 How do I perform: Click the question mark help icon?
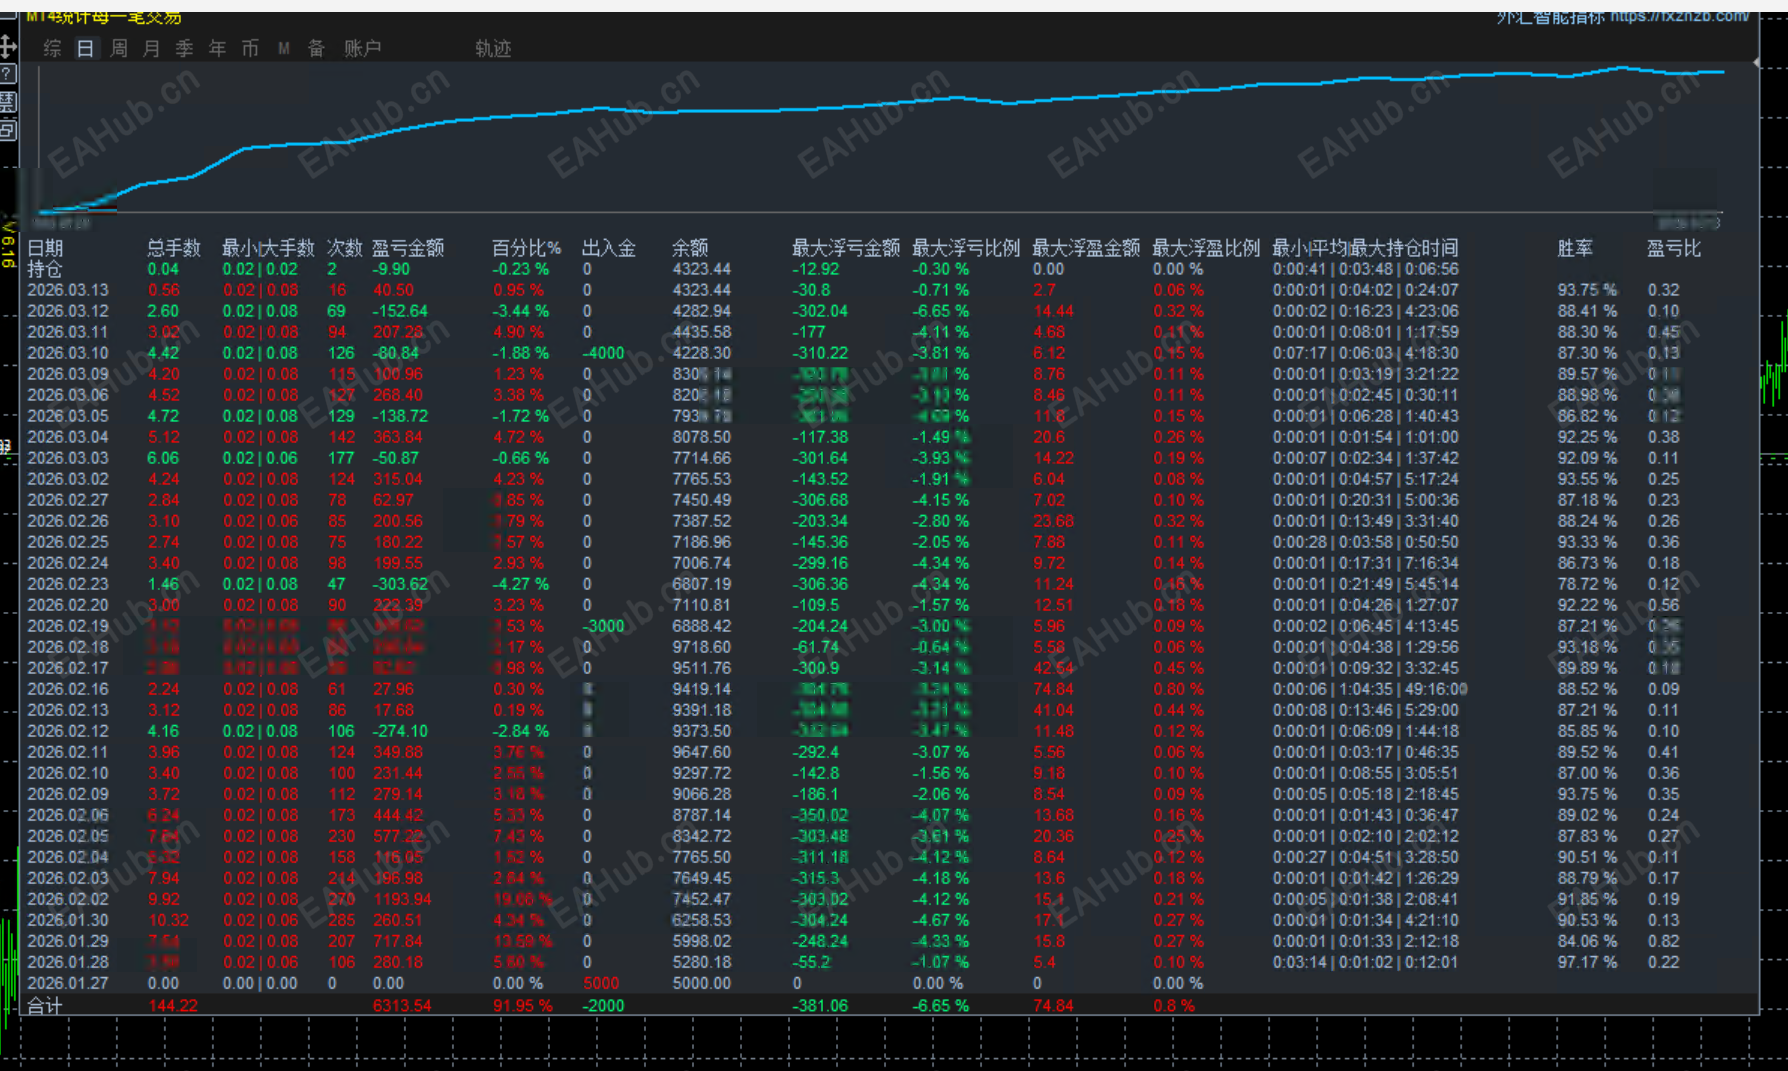coord(7,73)
